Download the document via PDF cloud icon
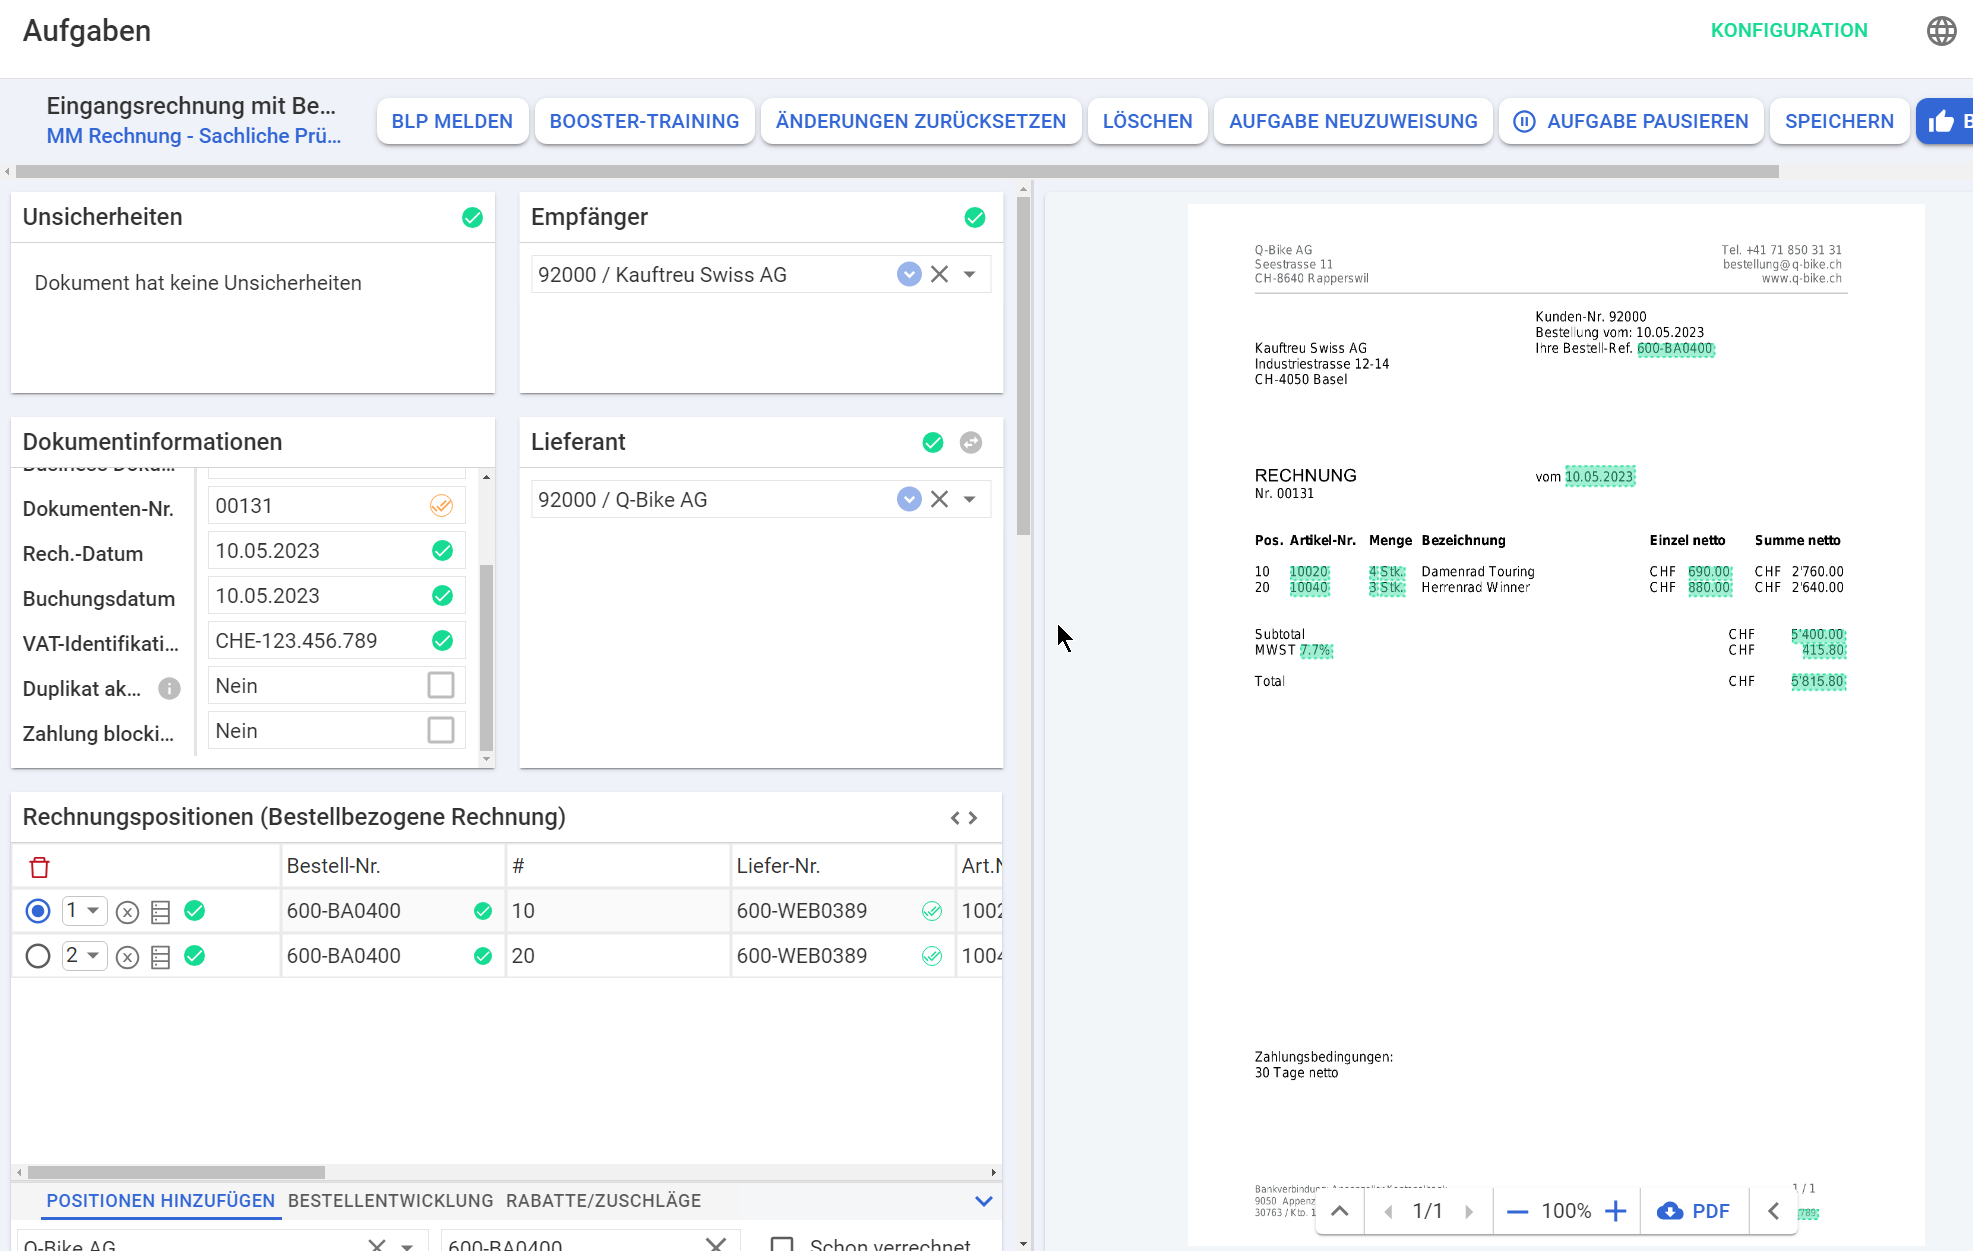The height and width of the screenshot is (1251, 1973). click(x=1693, y=1211)
